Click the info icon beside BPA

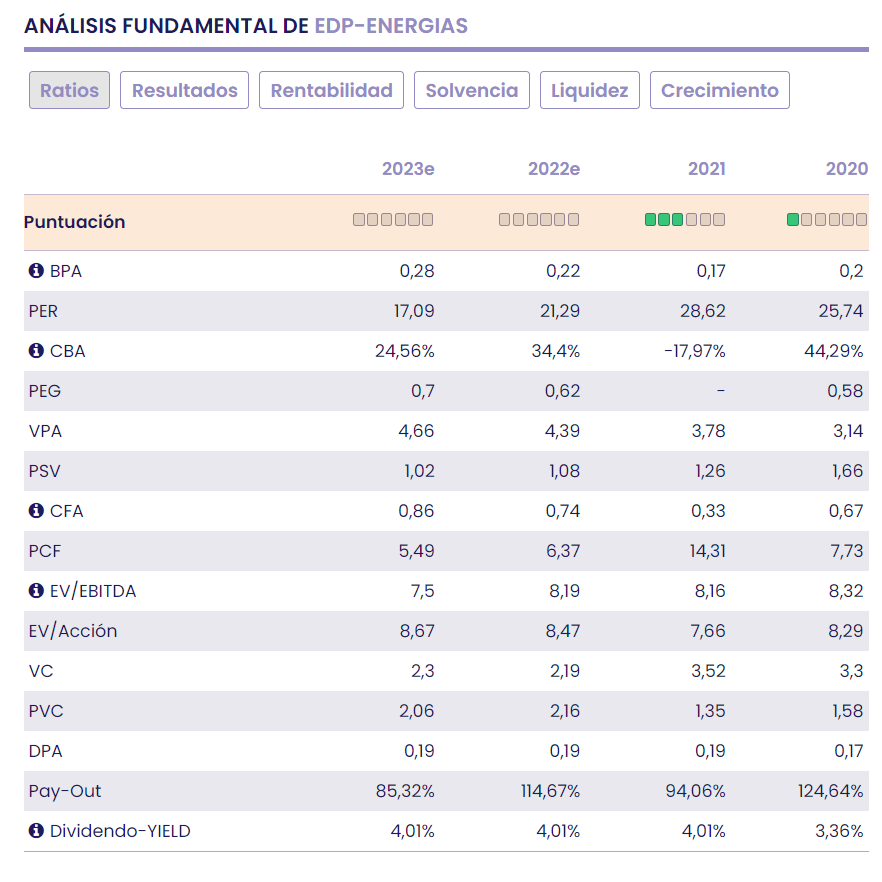coord(37,271)
